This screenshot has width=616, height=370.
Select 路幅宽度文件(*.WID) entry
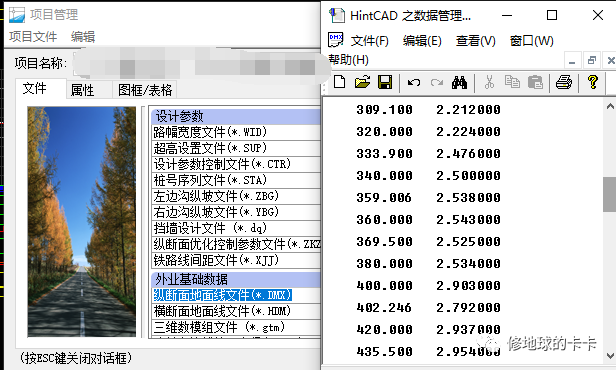tap(236, 132)
